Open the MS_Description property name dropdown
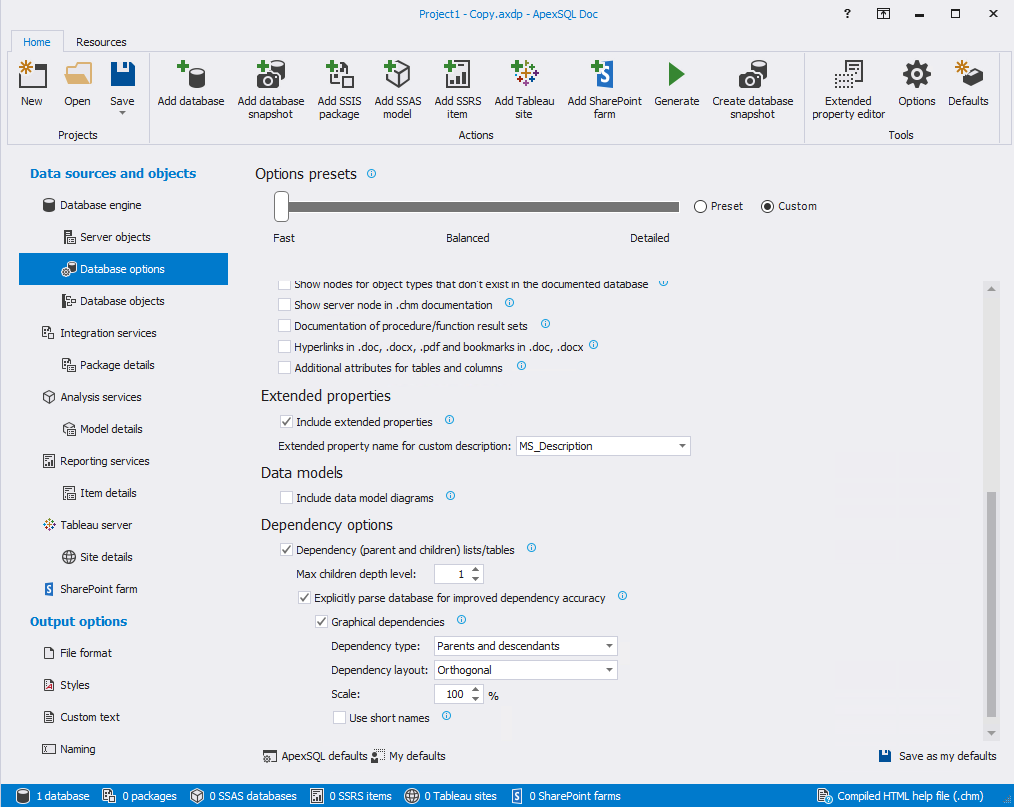The image size is (1014, 807). click(682, 446)
